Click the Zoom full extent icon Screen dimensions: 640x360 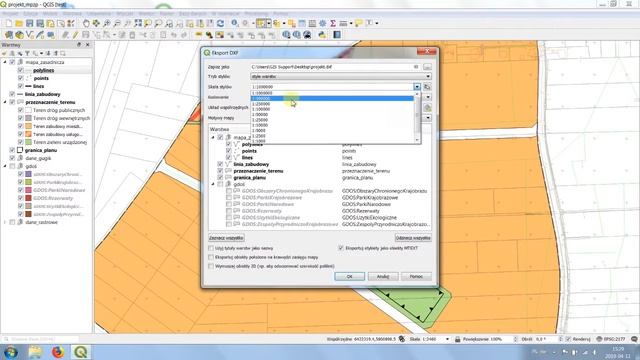[138, 24]
